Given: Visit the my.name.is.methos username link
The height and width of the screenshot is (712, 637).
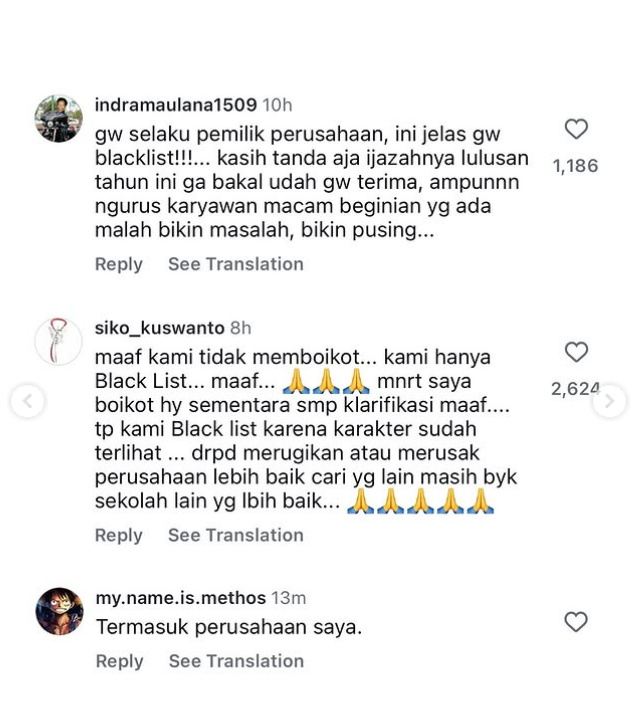Looking at the screenshot, I should click(181, 598).
